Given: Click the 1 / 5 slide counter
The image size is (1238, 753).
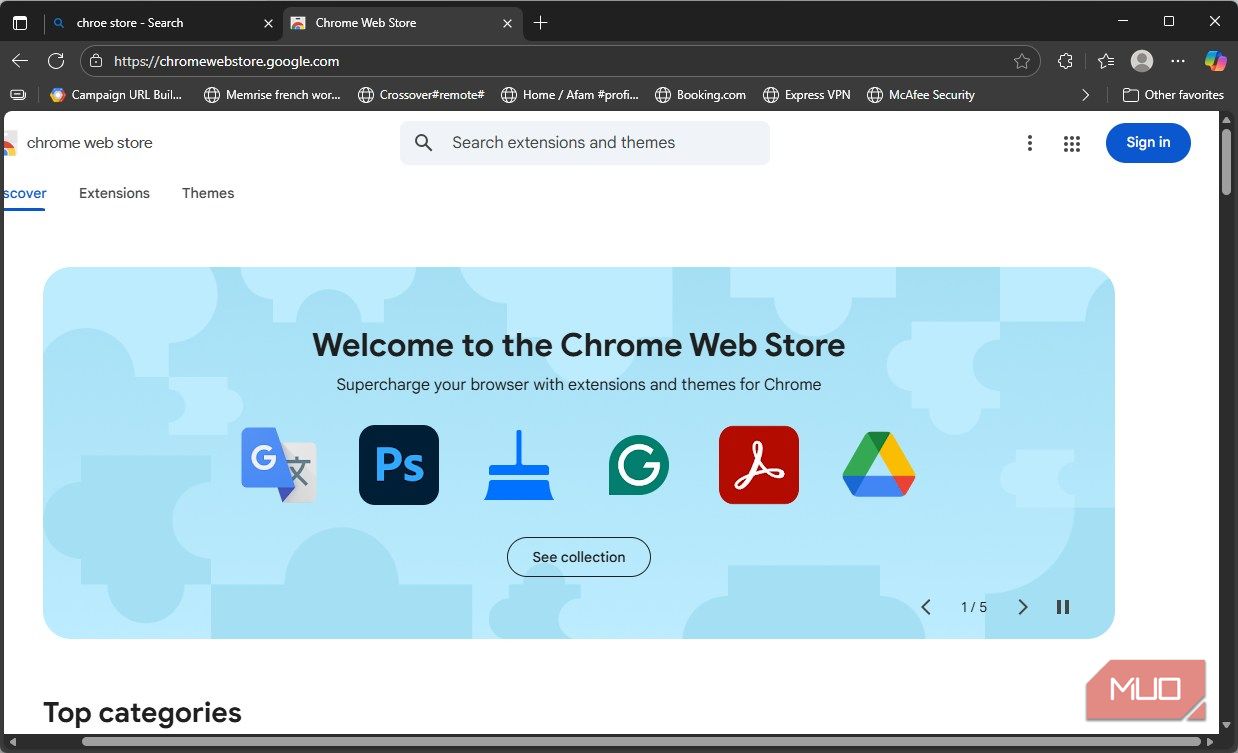Looking at the screenshot, I should pyautogui.click(x=974, y=607).
